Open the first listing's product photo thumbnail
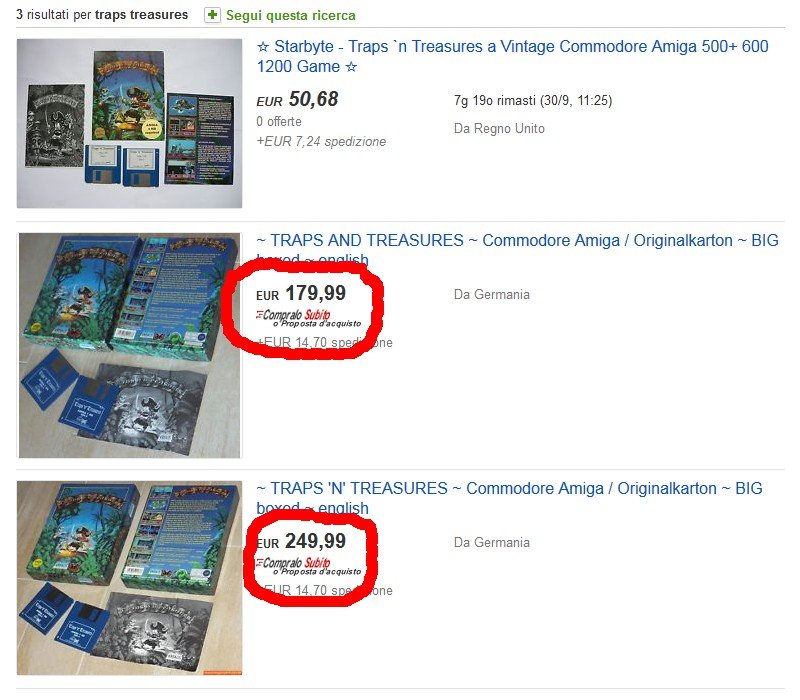This screenshot has width=800, height=700. 130,123
